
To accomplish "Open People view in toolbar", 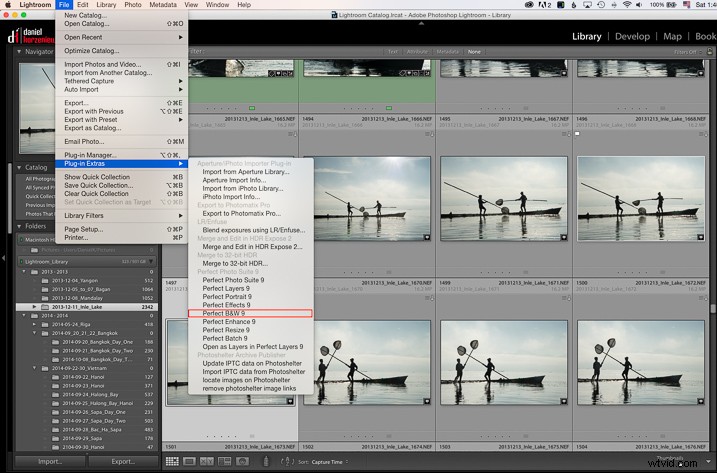I will coord(241,461).
